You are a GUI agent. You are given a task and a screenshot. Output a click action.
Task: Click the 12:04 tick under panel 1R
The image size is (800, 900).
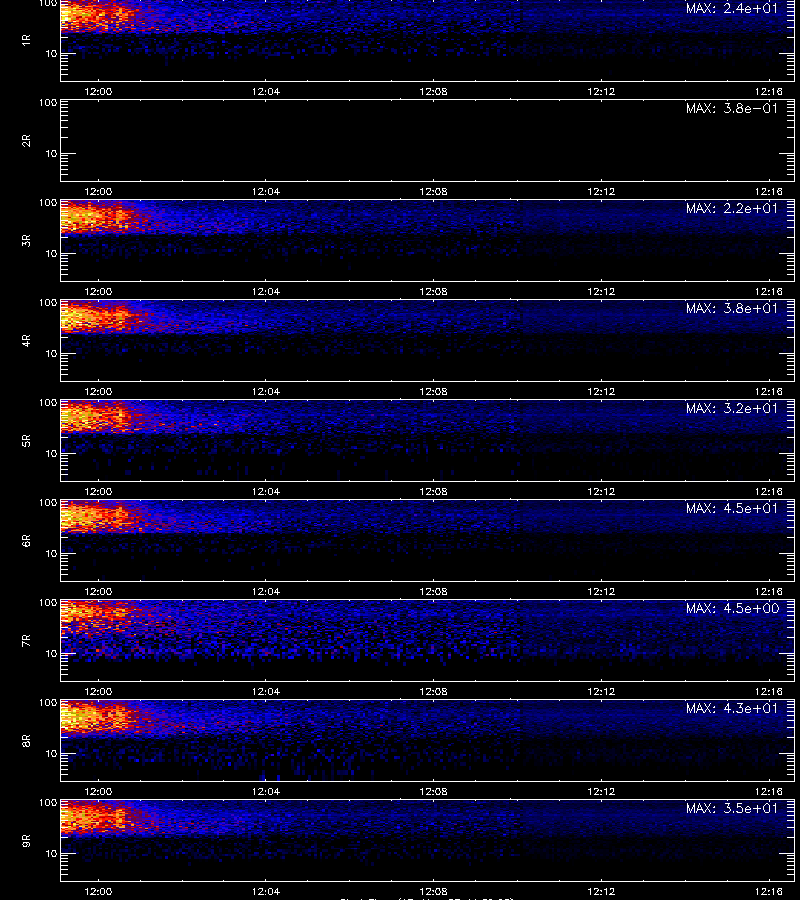(x=266, y=91)
